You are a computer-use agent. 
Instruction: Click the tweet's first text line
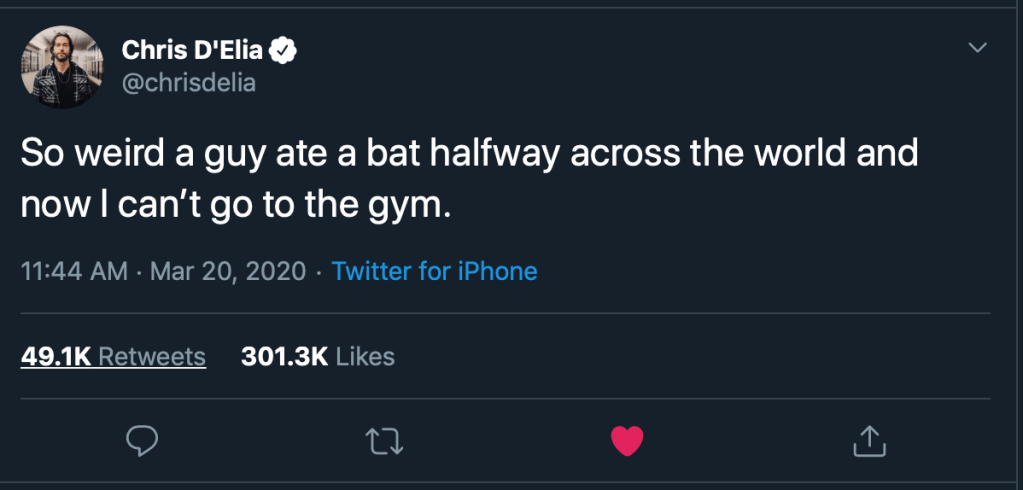pyautogui.click(x=468, y=155)
